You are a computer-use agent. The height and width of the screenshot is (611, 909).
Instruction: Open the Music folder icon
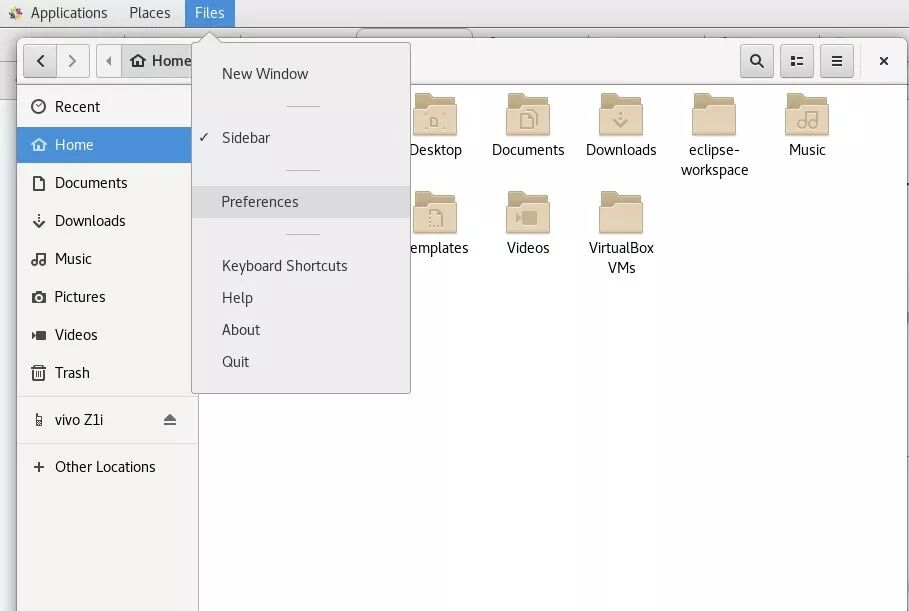point(807,116)
